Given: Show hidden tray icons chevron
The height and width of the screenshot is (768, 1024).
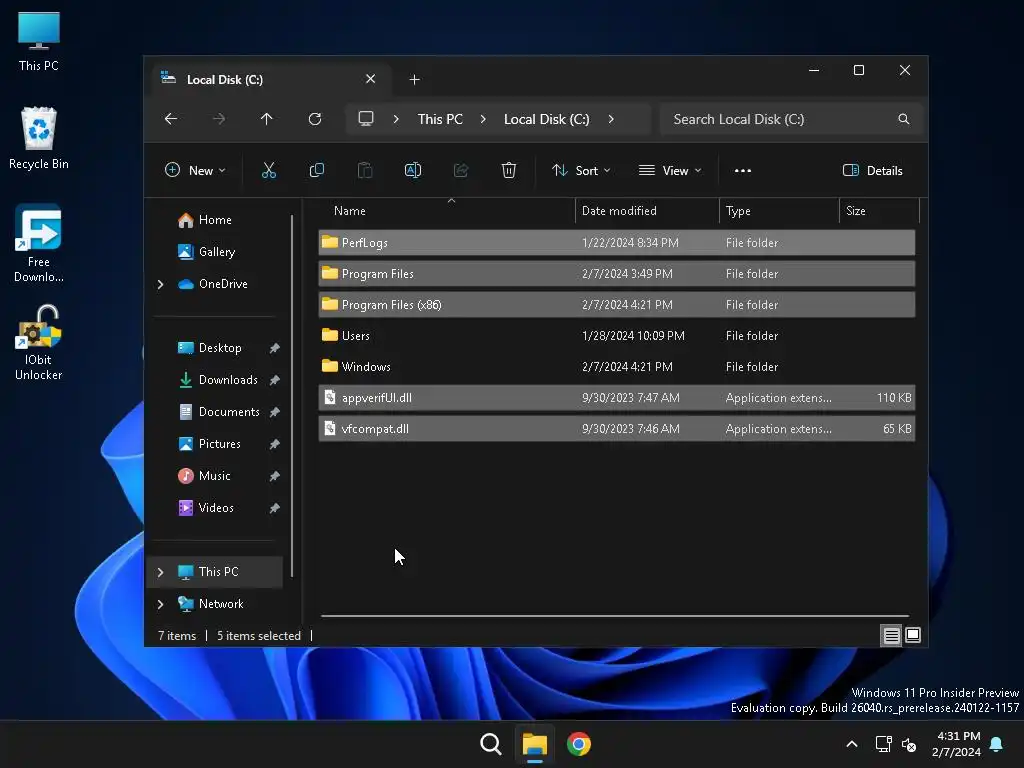Looking at the screenshot, I should pos(852,744).
